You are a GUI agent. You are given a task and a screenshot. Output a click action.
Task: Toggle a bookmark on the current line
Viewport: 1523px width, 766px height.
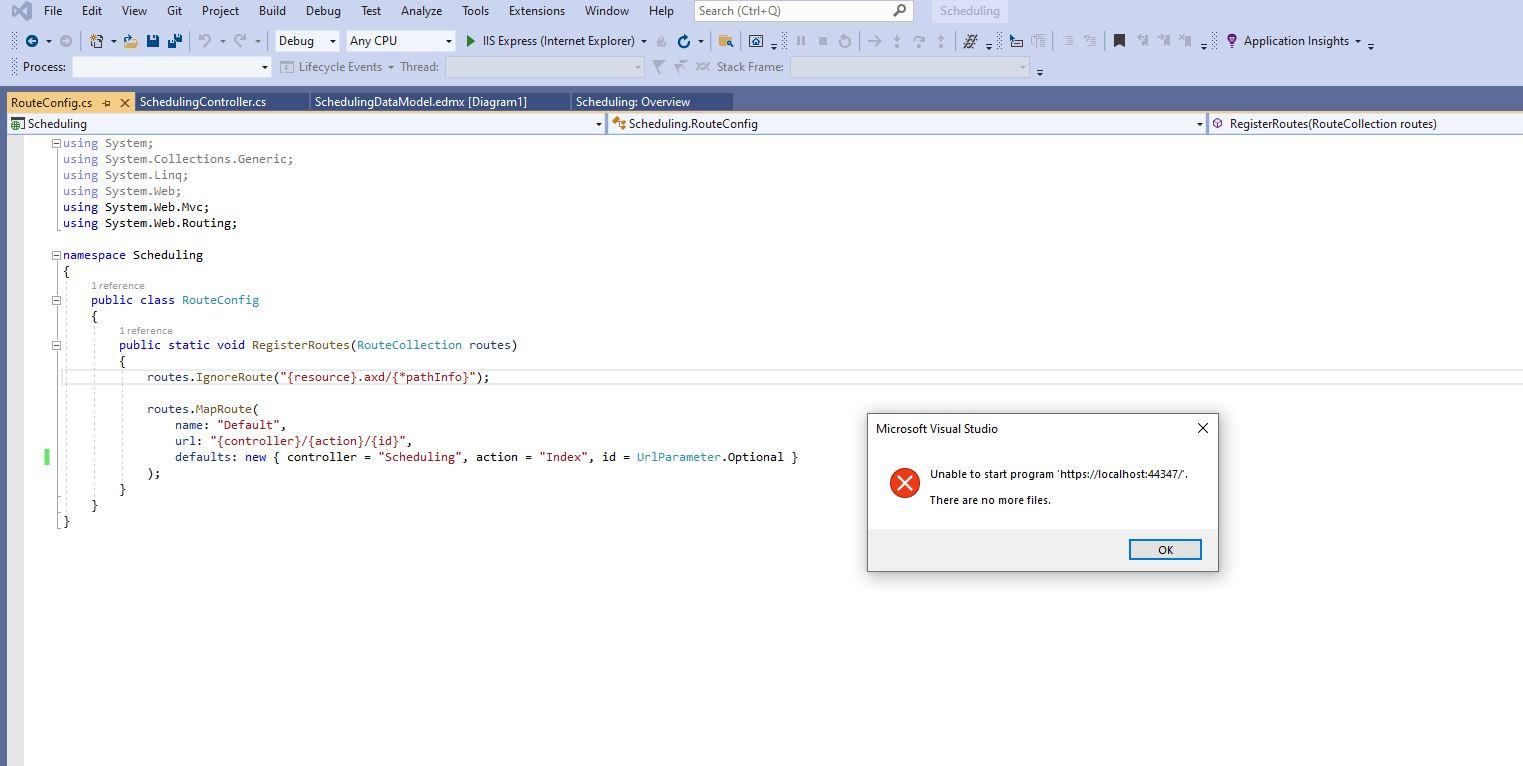(1119, 41)
